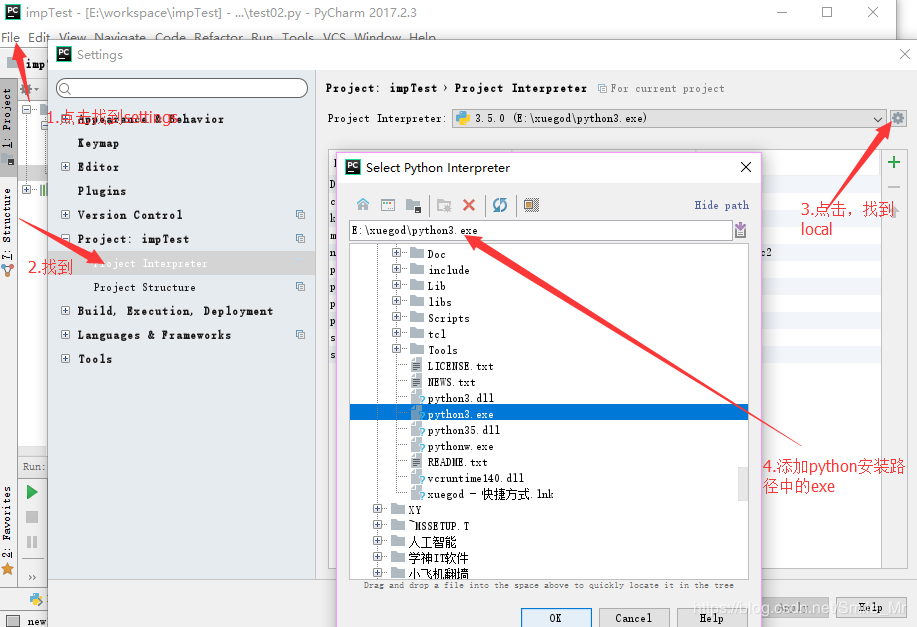Viewport: 917px width, 627px height.
Task: Expand the XY folder
Action: click(377, 508)
